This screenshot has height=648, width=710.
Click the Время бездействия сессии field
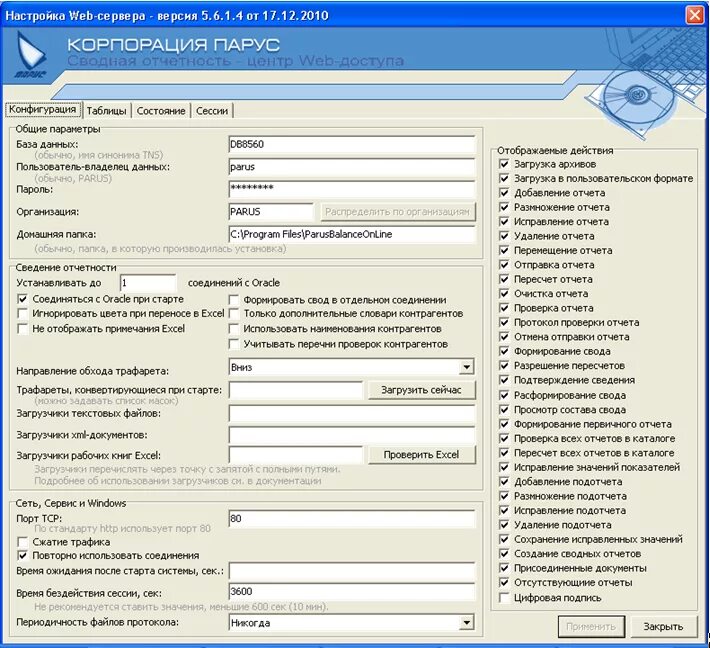point(352,592)
